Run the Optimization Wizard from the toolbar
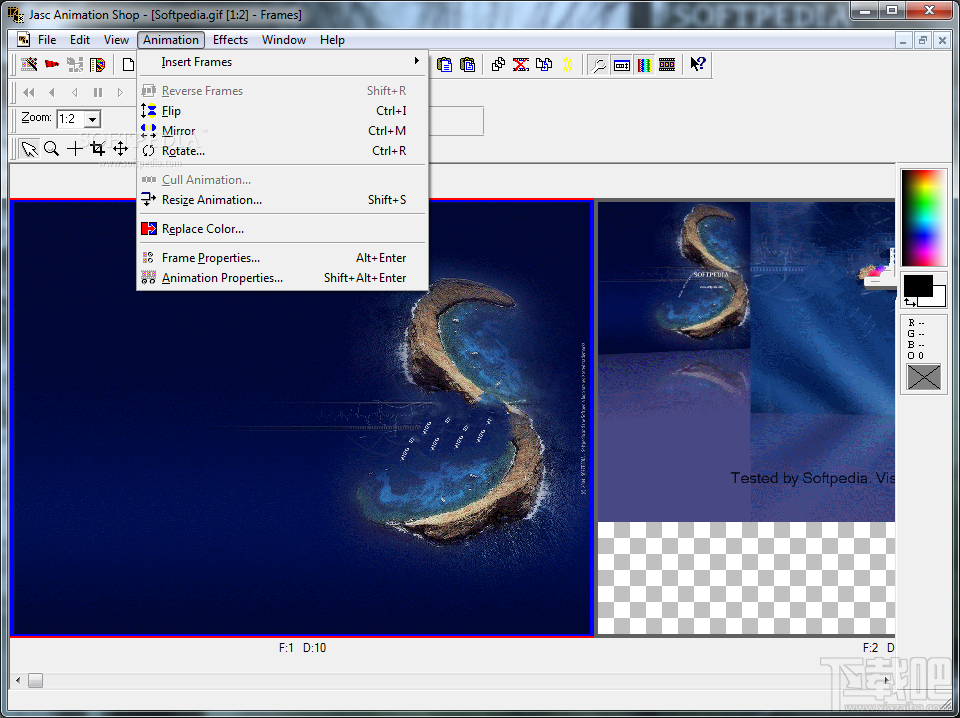The width and height of the screenshot is (960, 718). pos(599,64)
